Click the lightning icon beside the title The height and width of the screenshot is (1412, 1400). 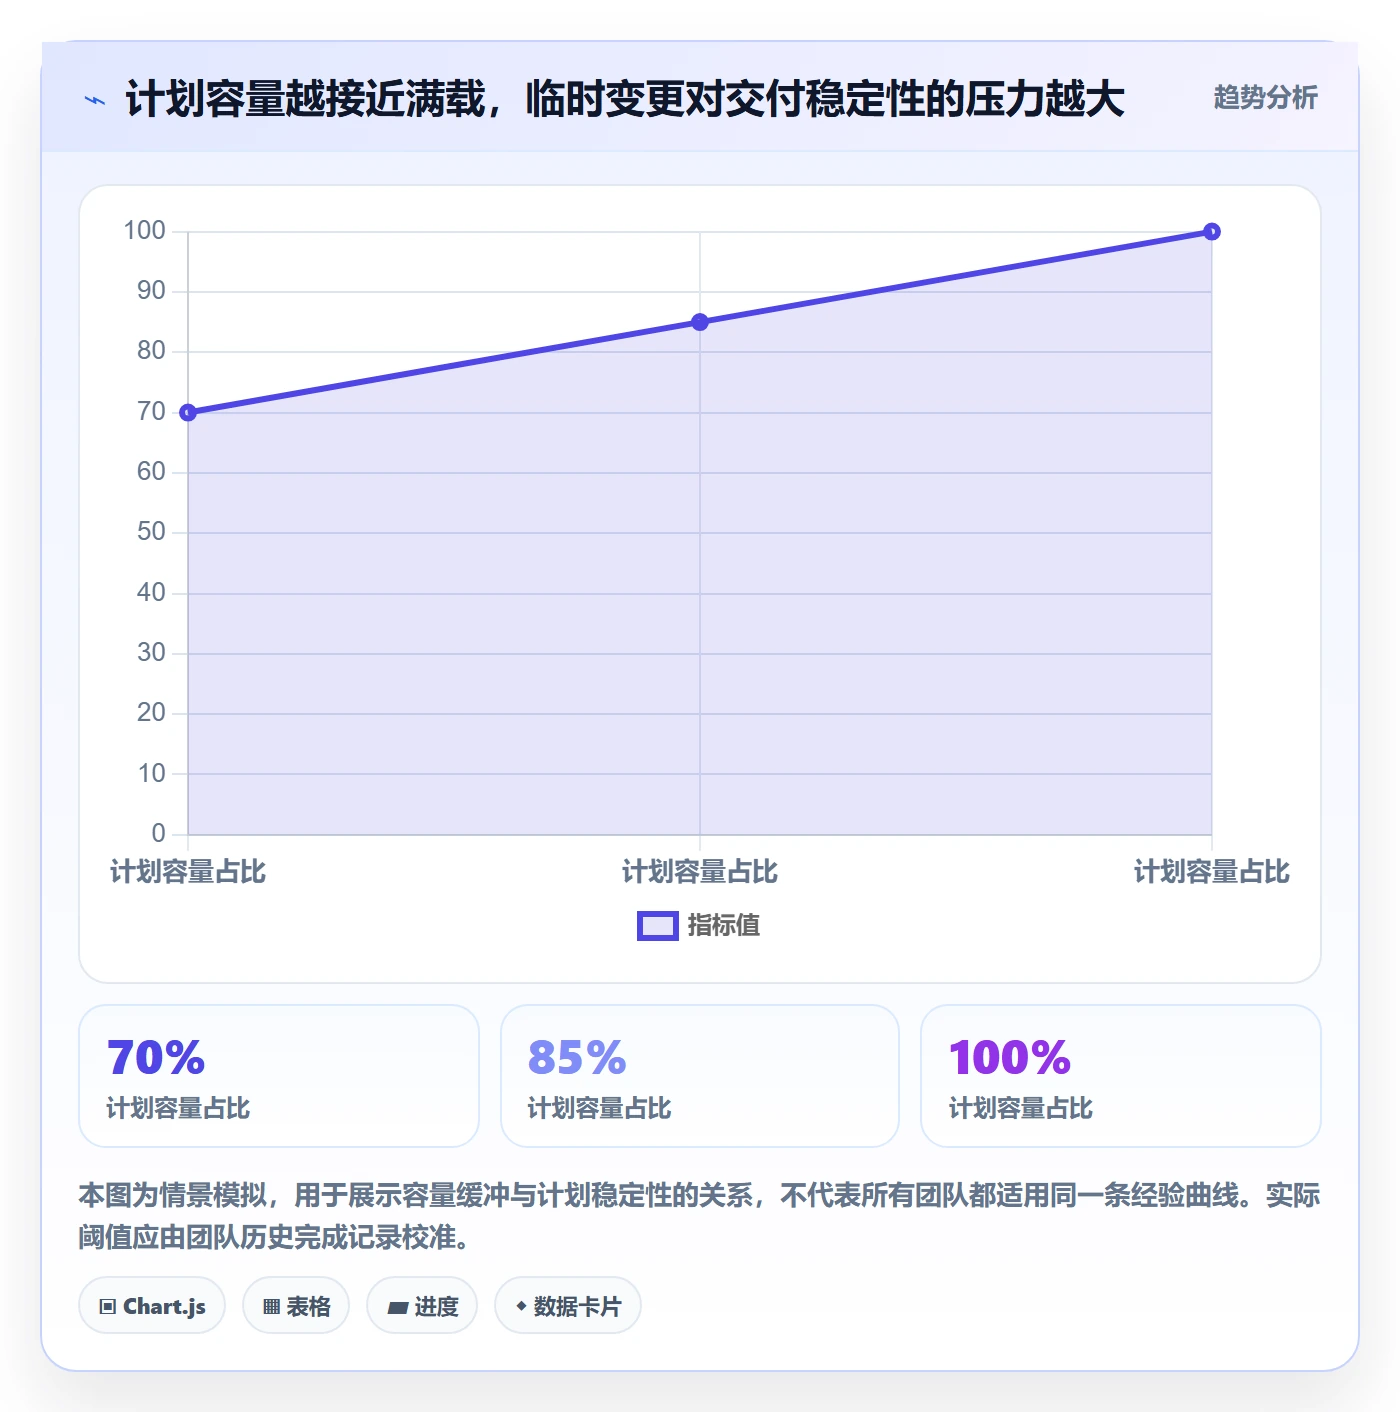coord(95,100)
